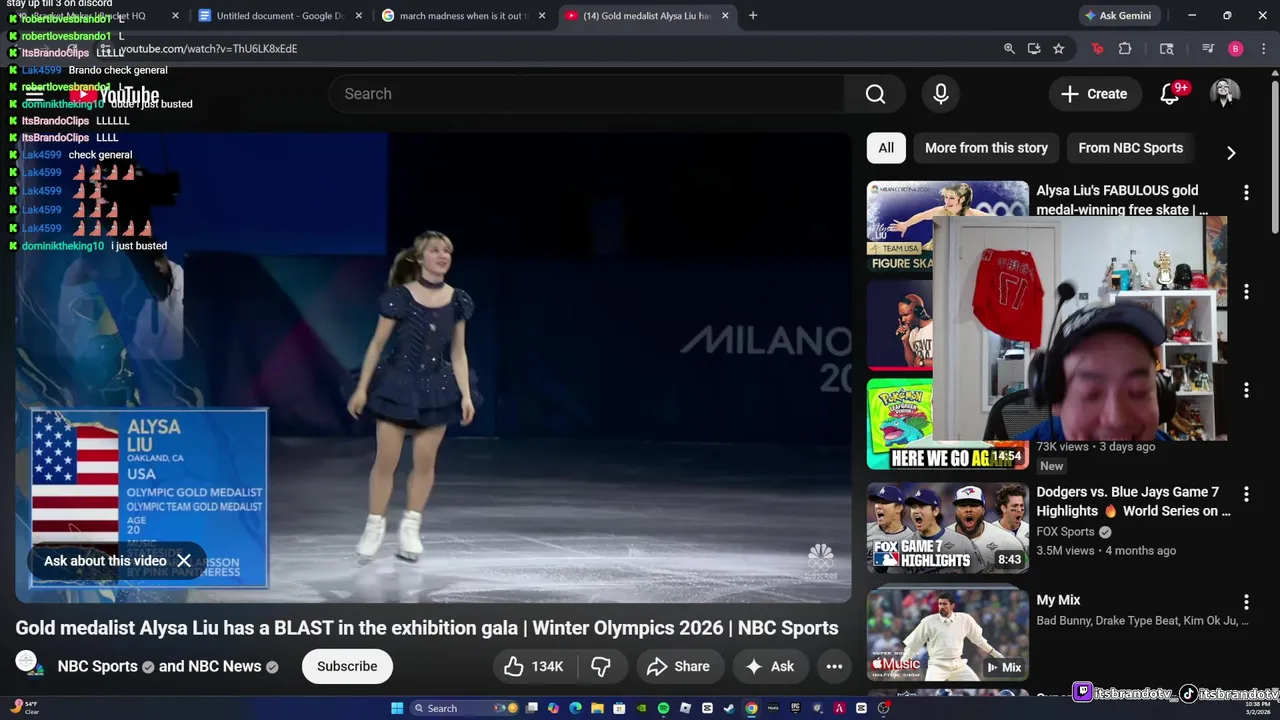Viewport: 1280px width, 720px height.
Task: Open Dodgers vs. Blue Jays Game 7 thumbnail
Action: tap(947, 528)
